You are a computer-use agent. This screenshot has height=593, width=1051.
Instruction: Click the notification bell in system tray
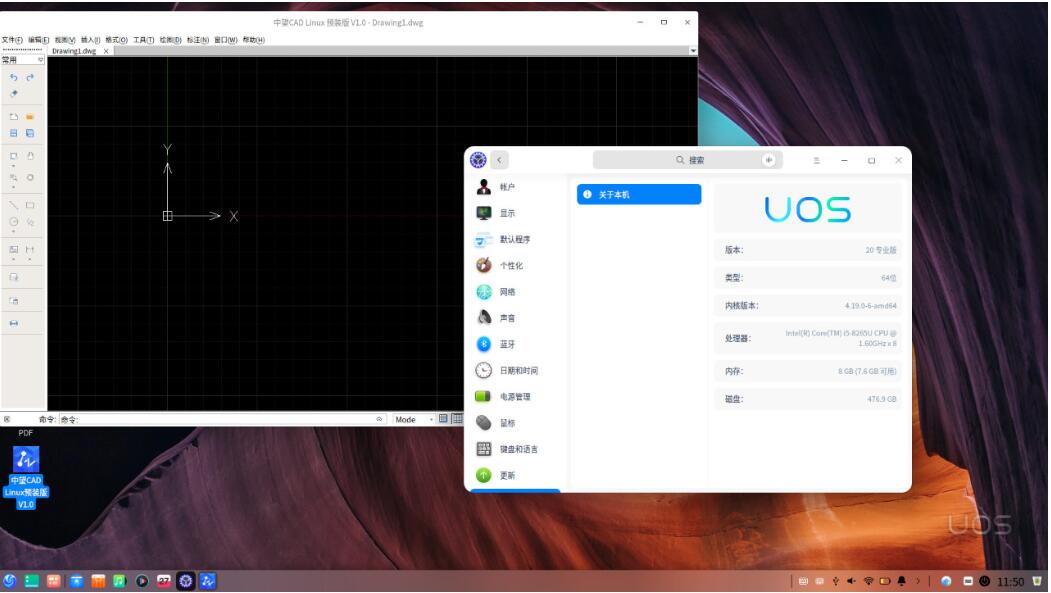click(902, 581)
